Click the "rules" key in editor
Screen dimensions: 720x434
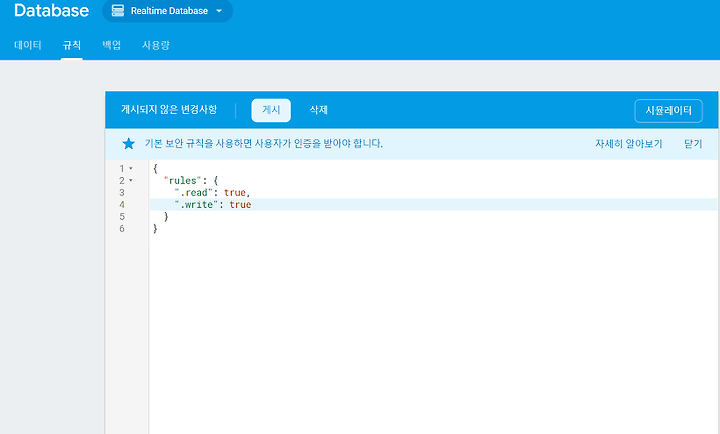tap(182, 180)
